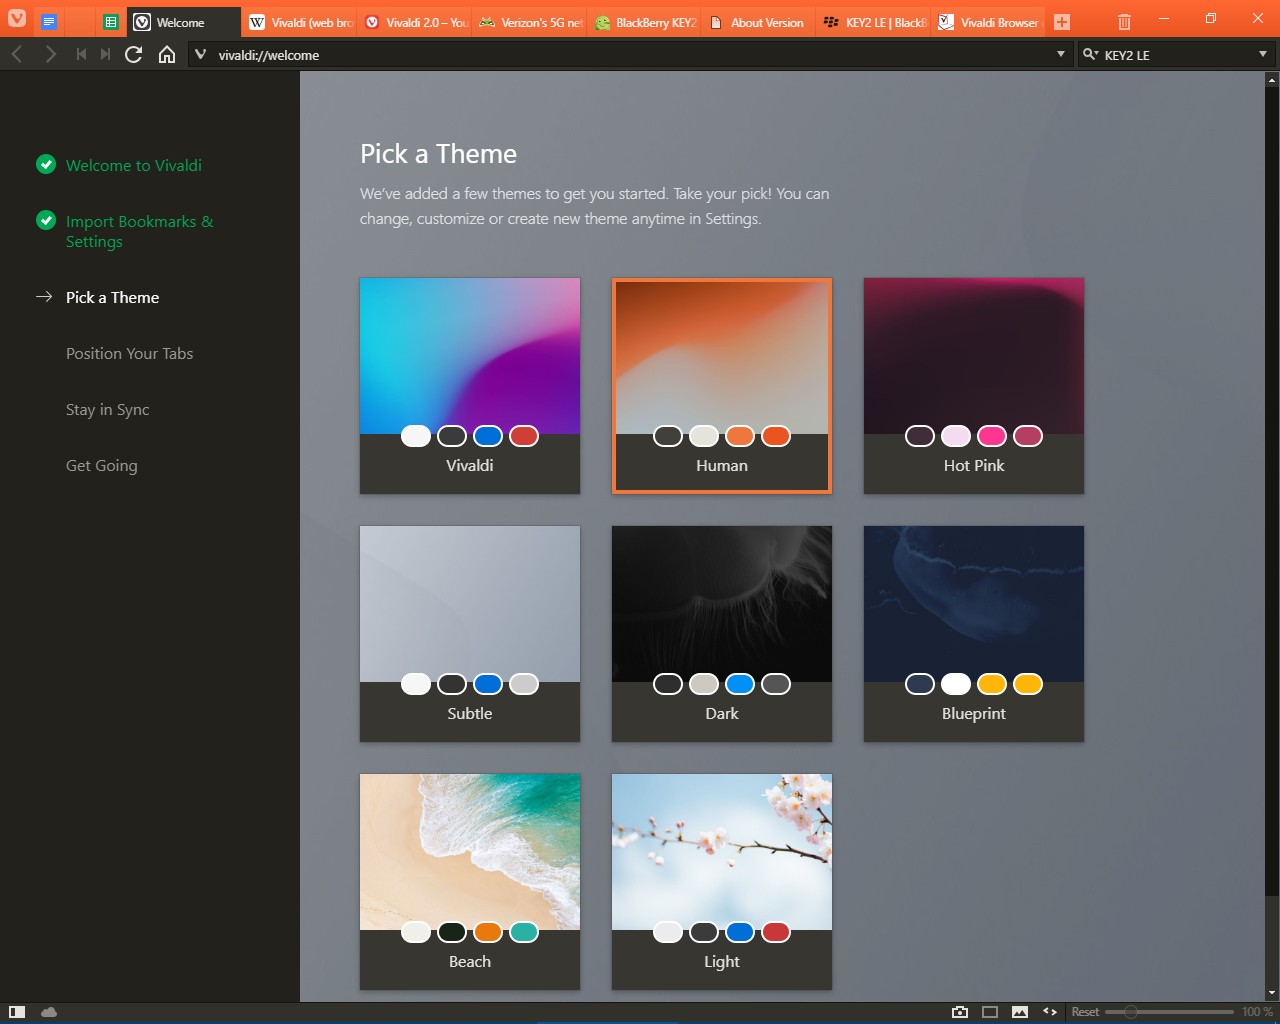Image resolution: width=1280 pixels, height=1024 pixels.
Task: Expand the address bar dropdown arrow
Action: pyautogui.click(x=1061, y=54)
